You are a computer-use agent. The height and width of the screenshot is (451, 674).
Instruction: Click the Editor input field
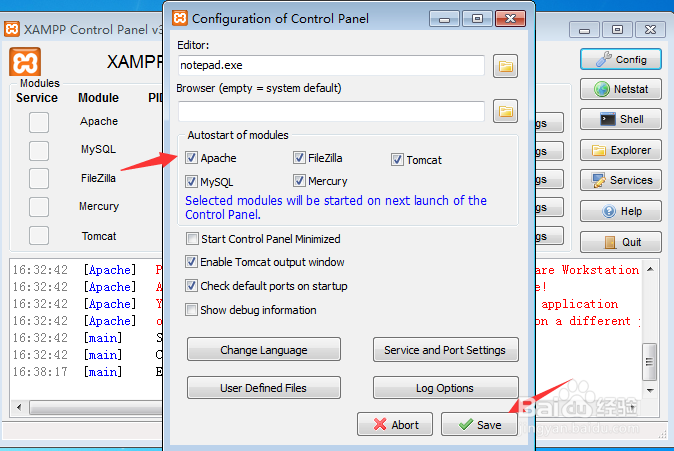[331, 65]
